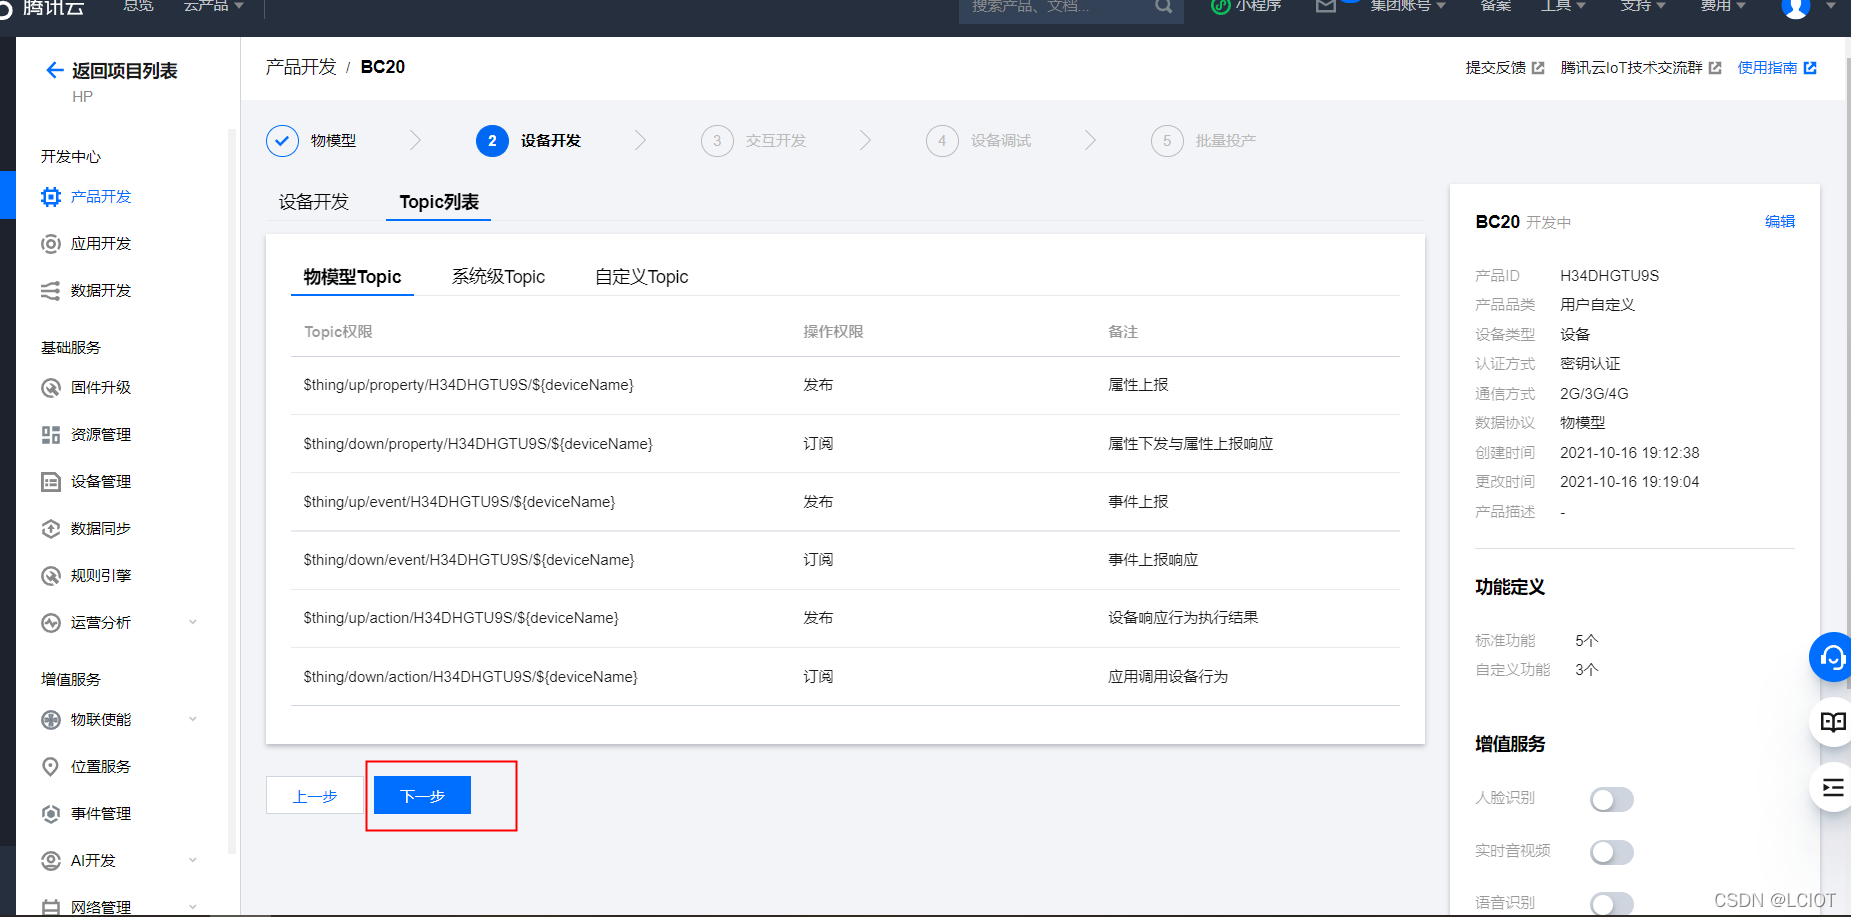Viewport: 1851px width, 917px height.
Task: Click the 物联使能 icon
Action: (51, 720)
